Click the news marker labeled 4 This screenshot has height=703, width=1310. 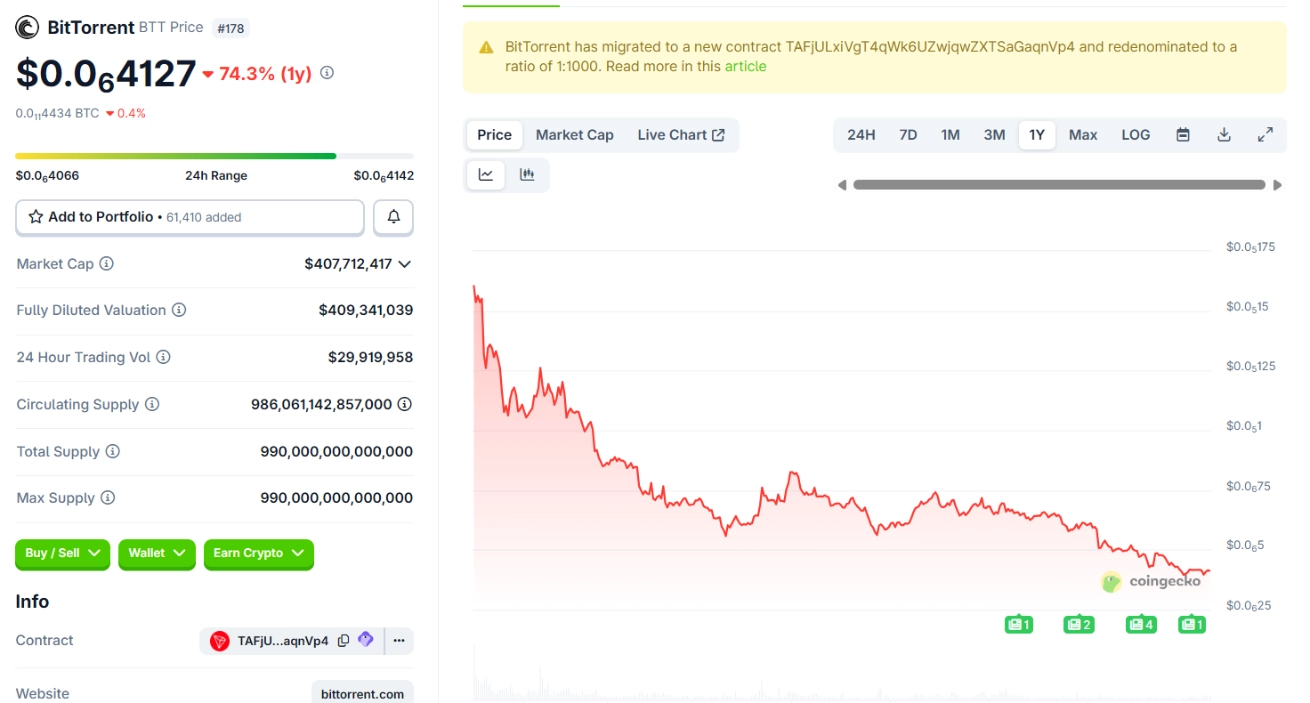(1140, 625)
